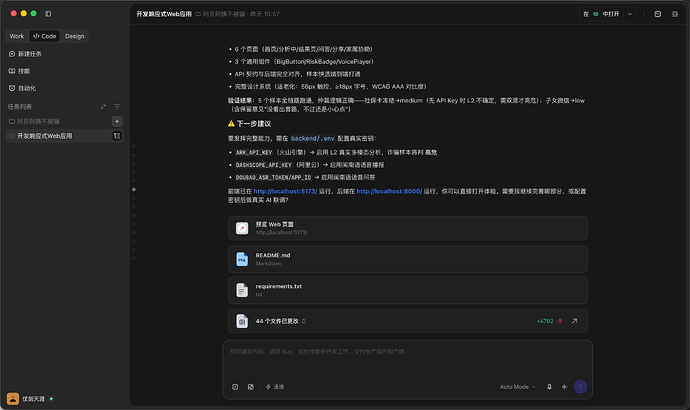Select the 开发响应式Web应用 task in sidebar
This screenshot has width=690, height=410.
tap(64, 136)
